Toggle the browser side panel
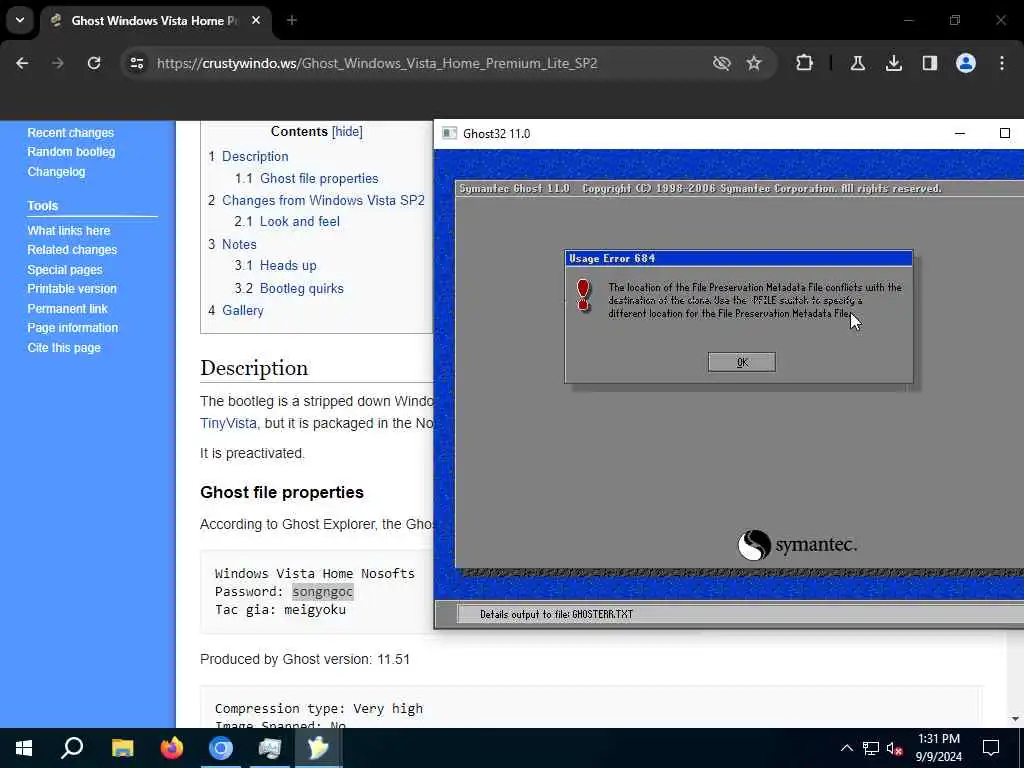The height and width of the screenshot is (768, 1024). click(929, 63)
